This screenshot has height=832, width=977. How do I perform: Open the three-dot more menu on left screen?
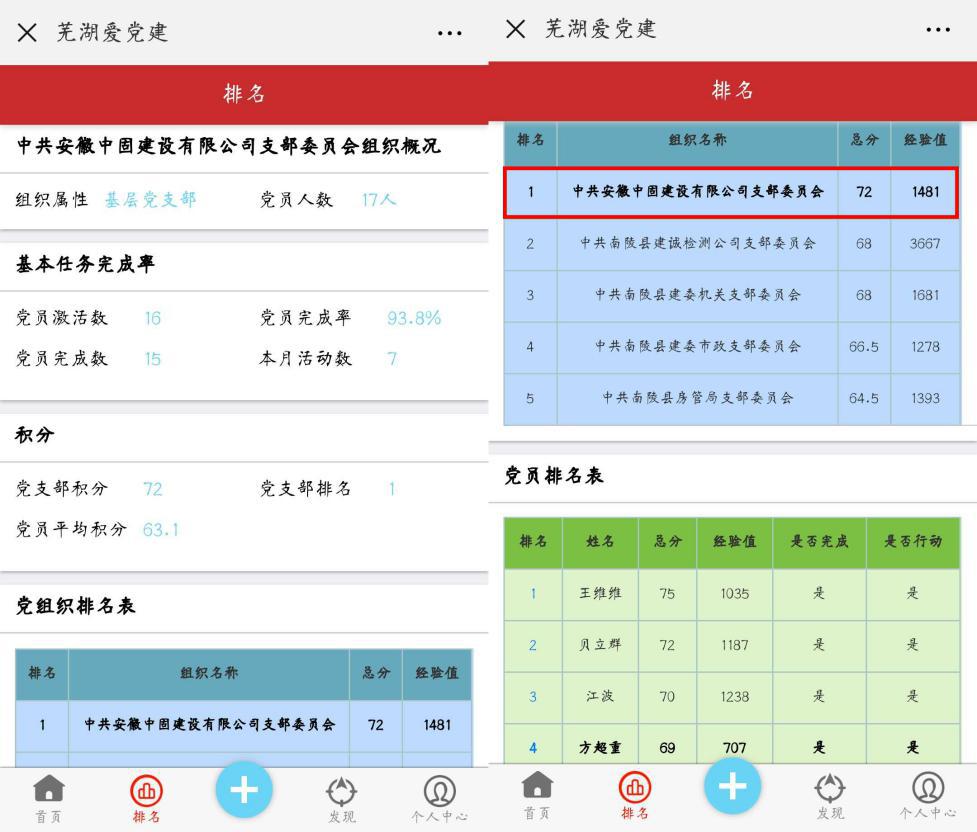450,33
